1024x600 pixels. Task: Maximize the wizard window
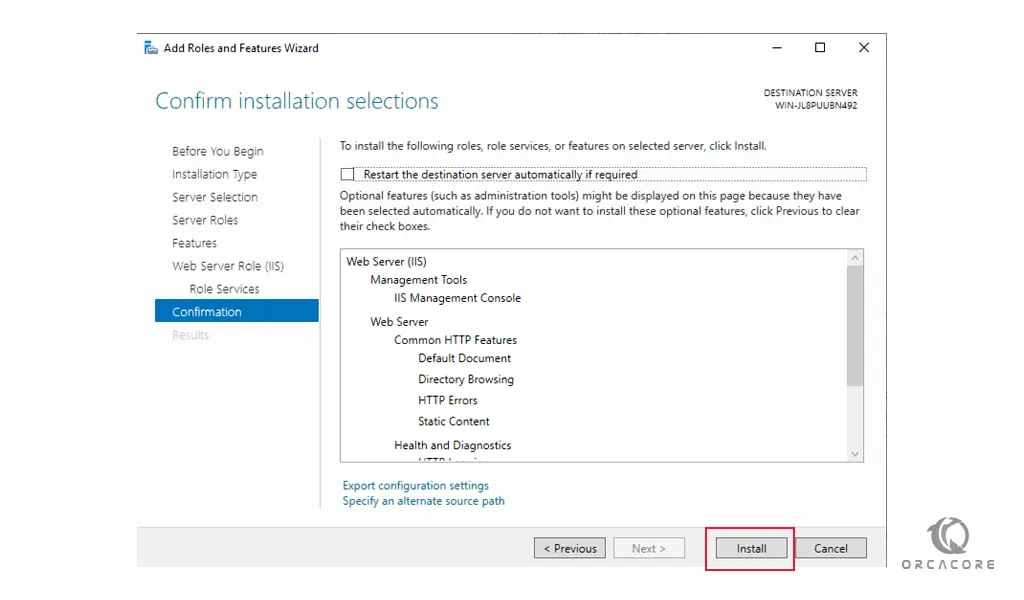tap(820, 48)
